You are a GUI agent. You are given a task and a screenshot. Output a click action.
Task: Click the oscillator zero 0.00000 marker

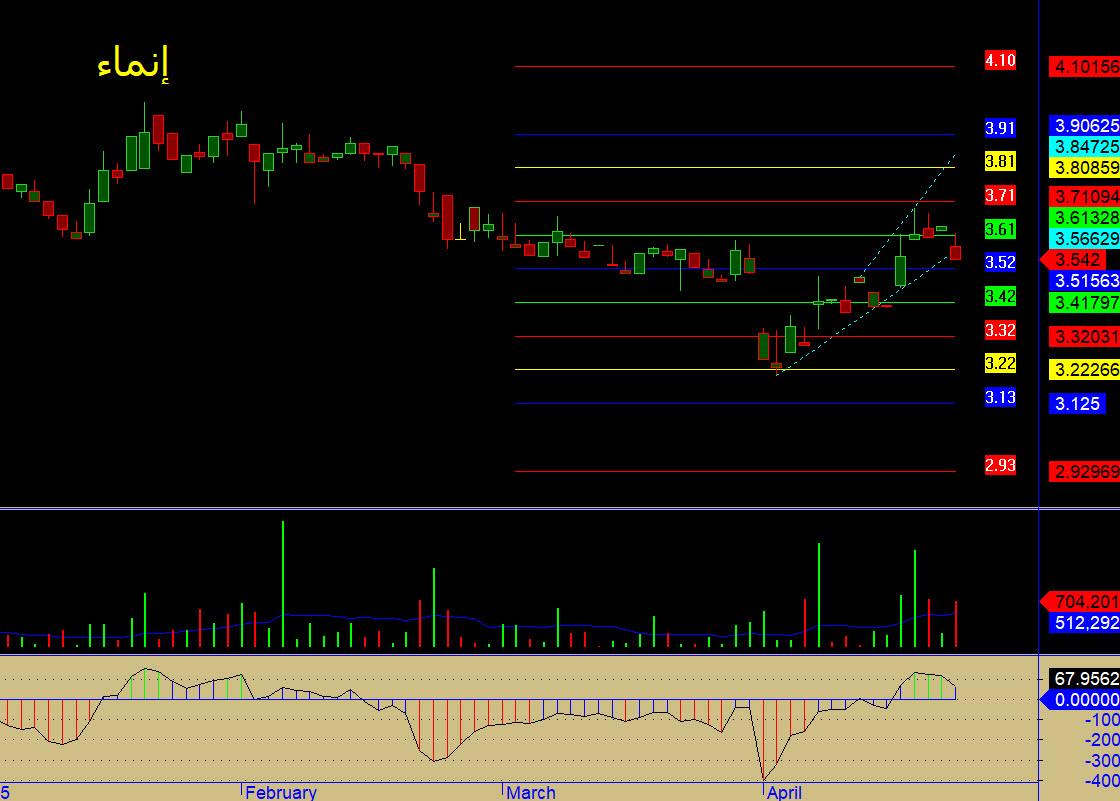(1080, 700)
